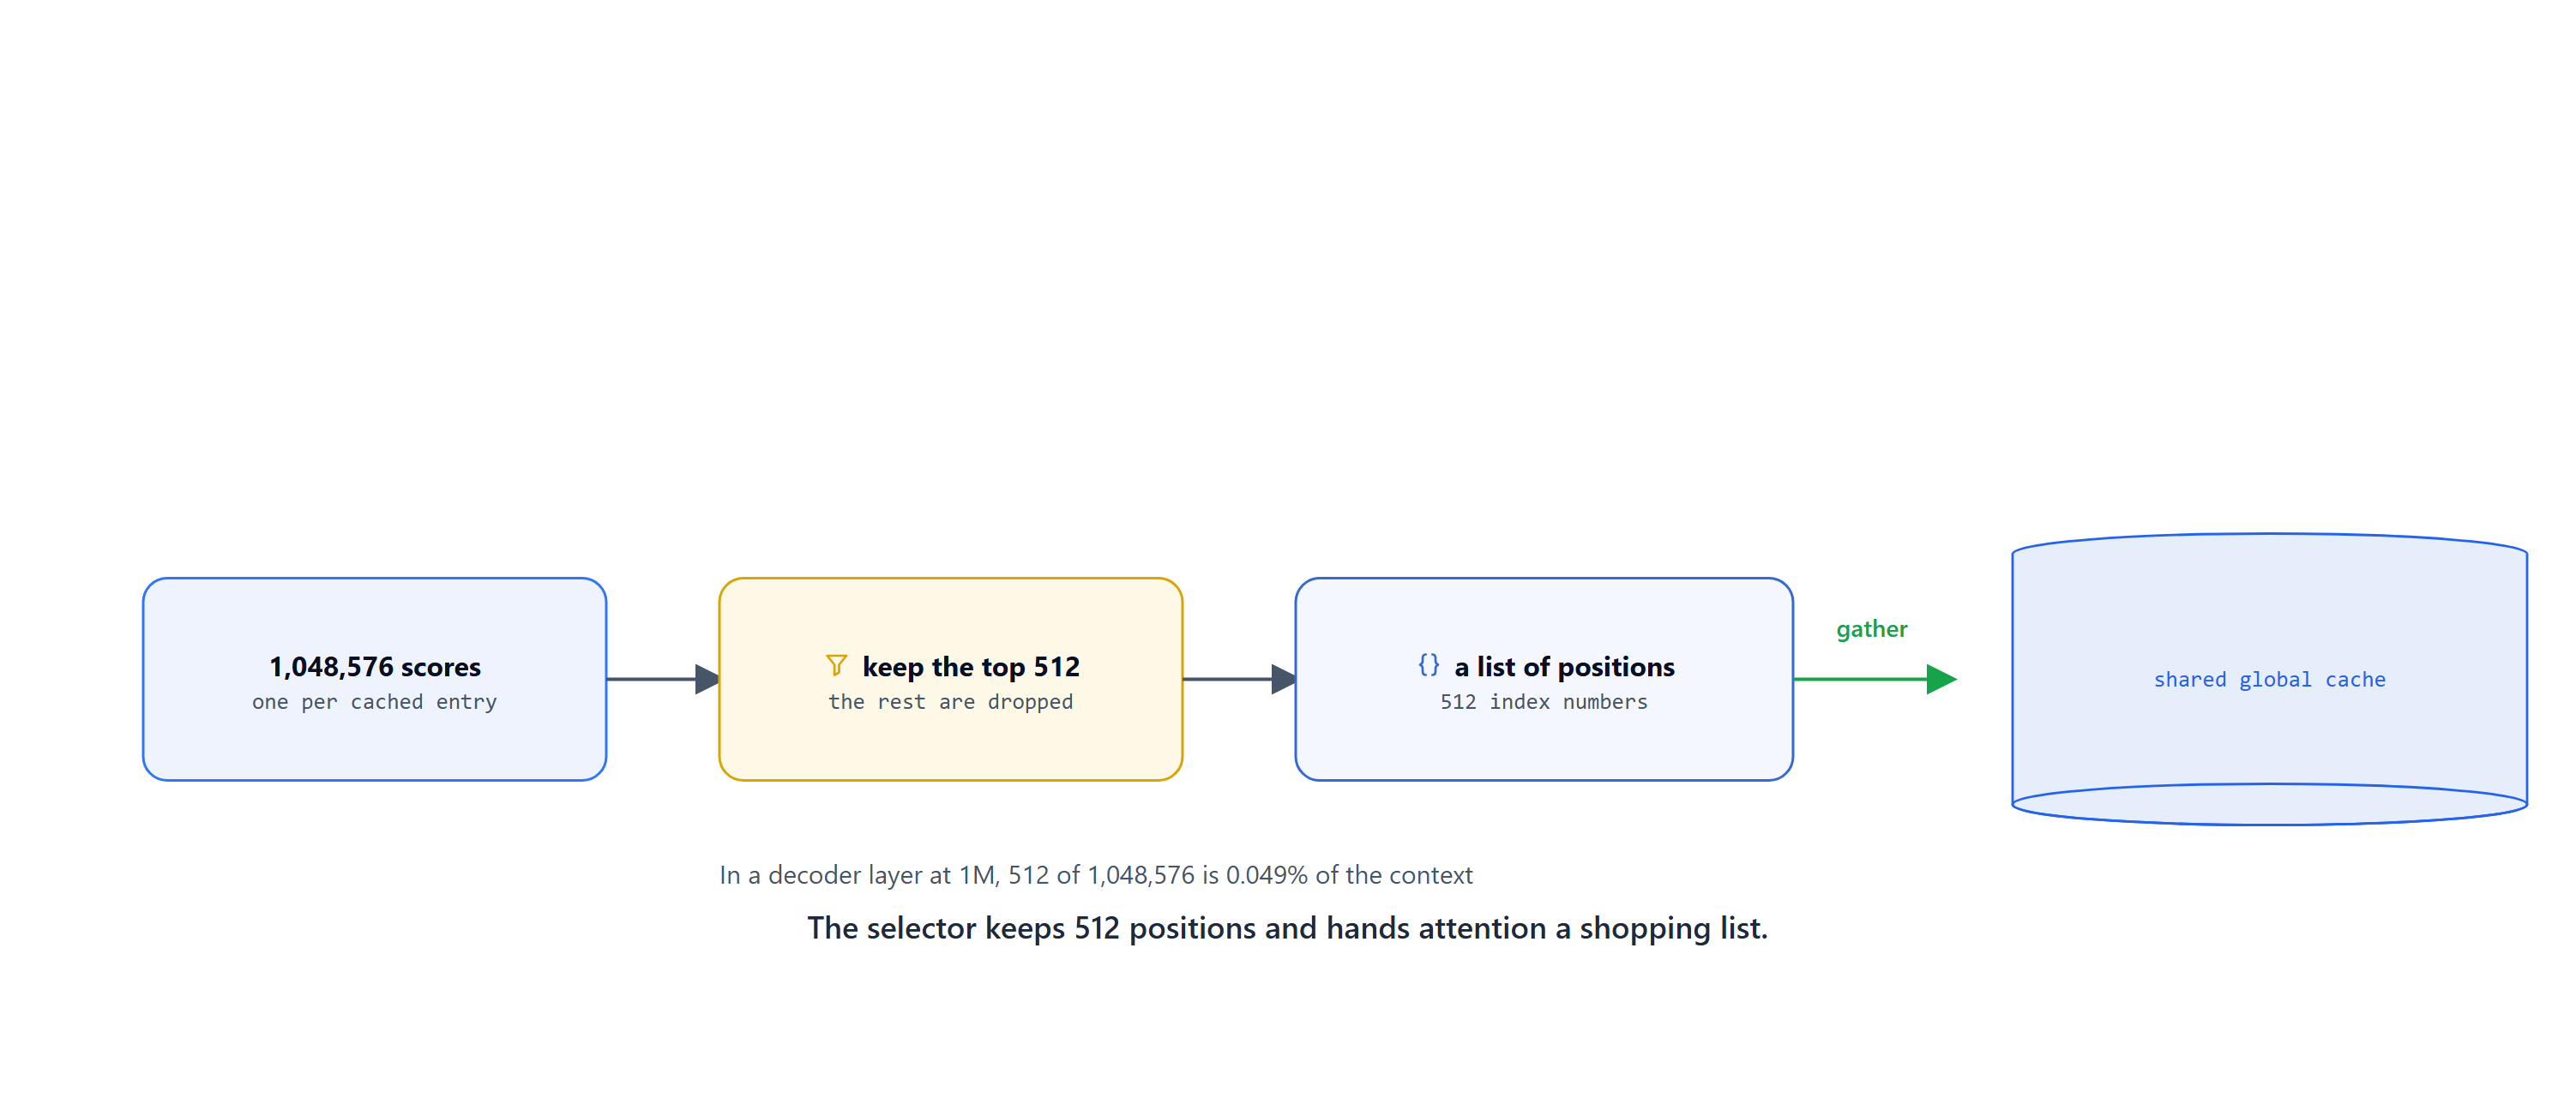Click the arrowhead entering the list of positions box

(x=1283, y=679)
